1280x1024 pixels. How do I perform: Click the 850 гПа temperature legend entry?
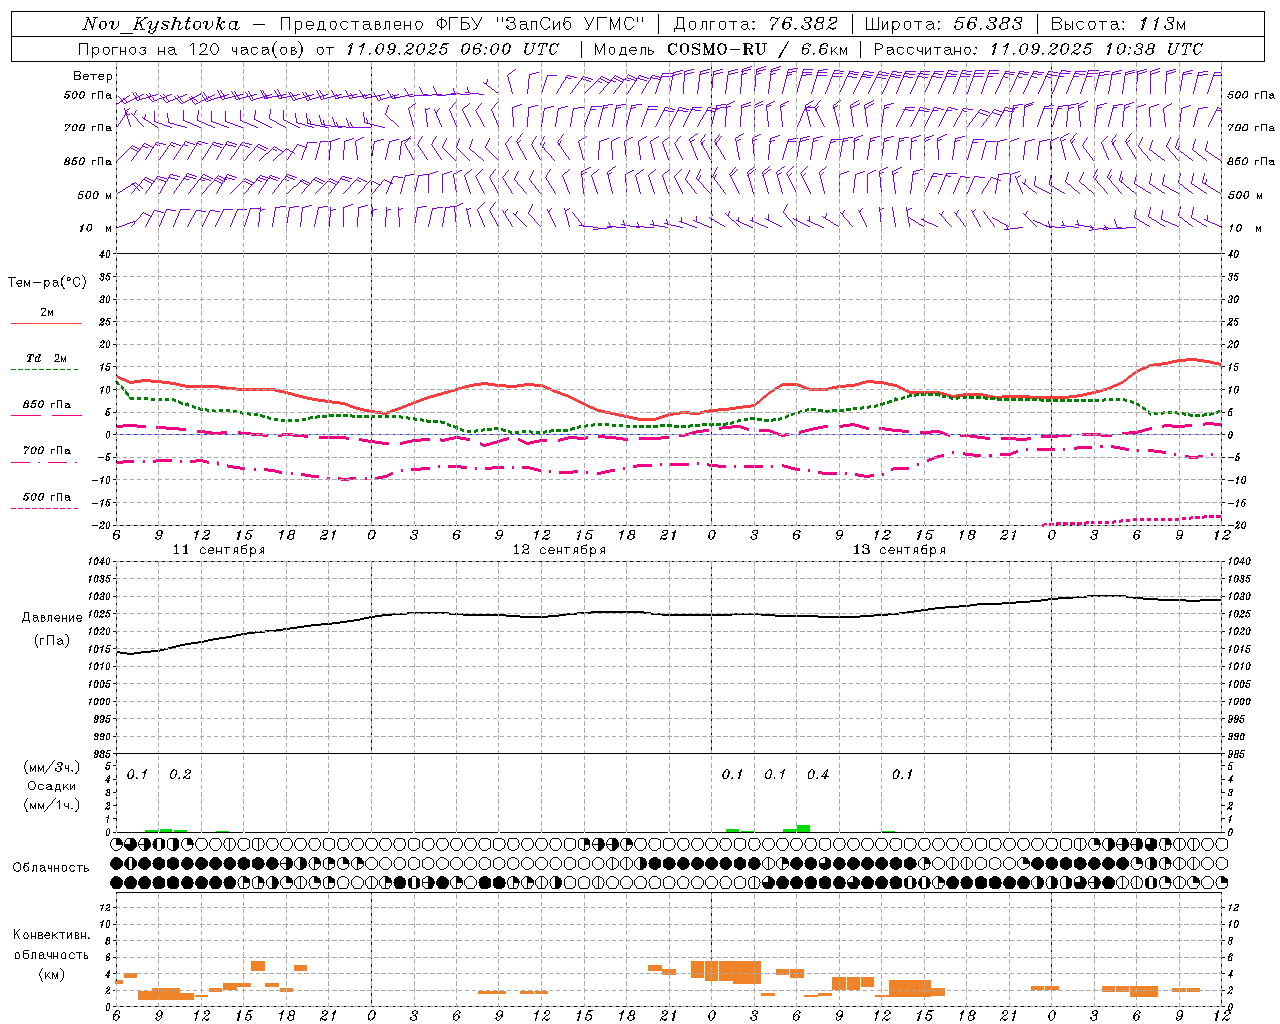click(x=46, y=405)
